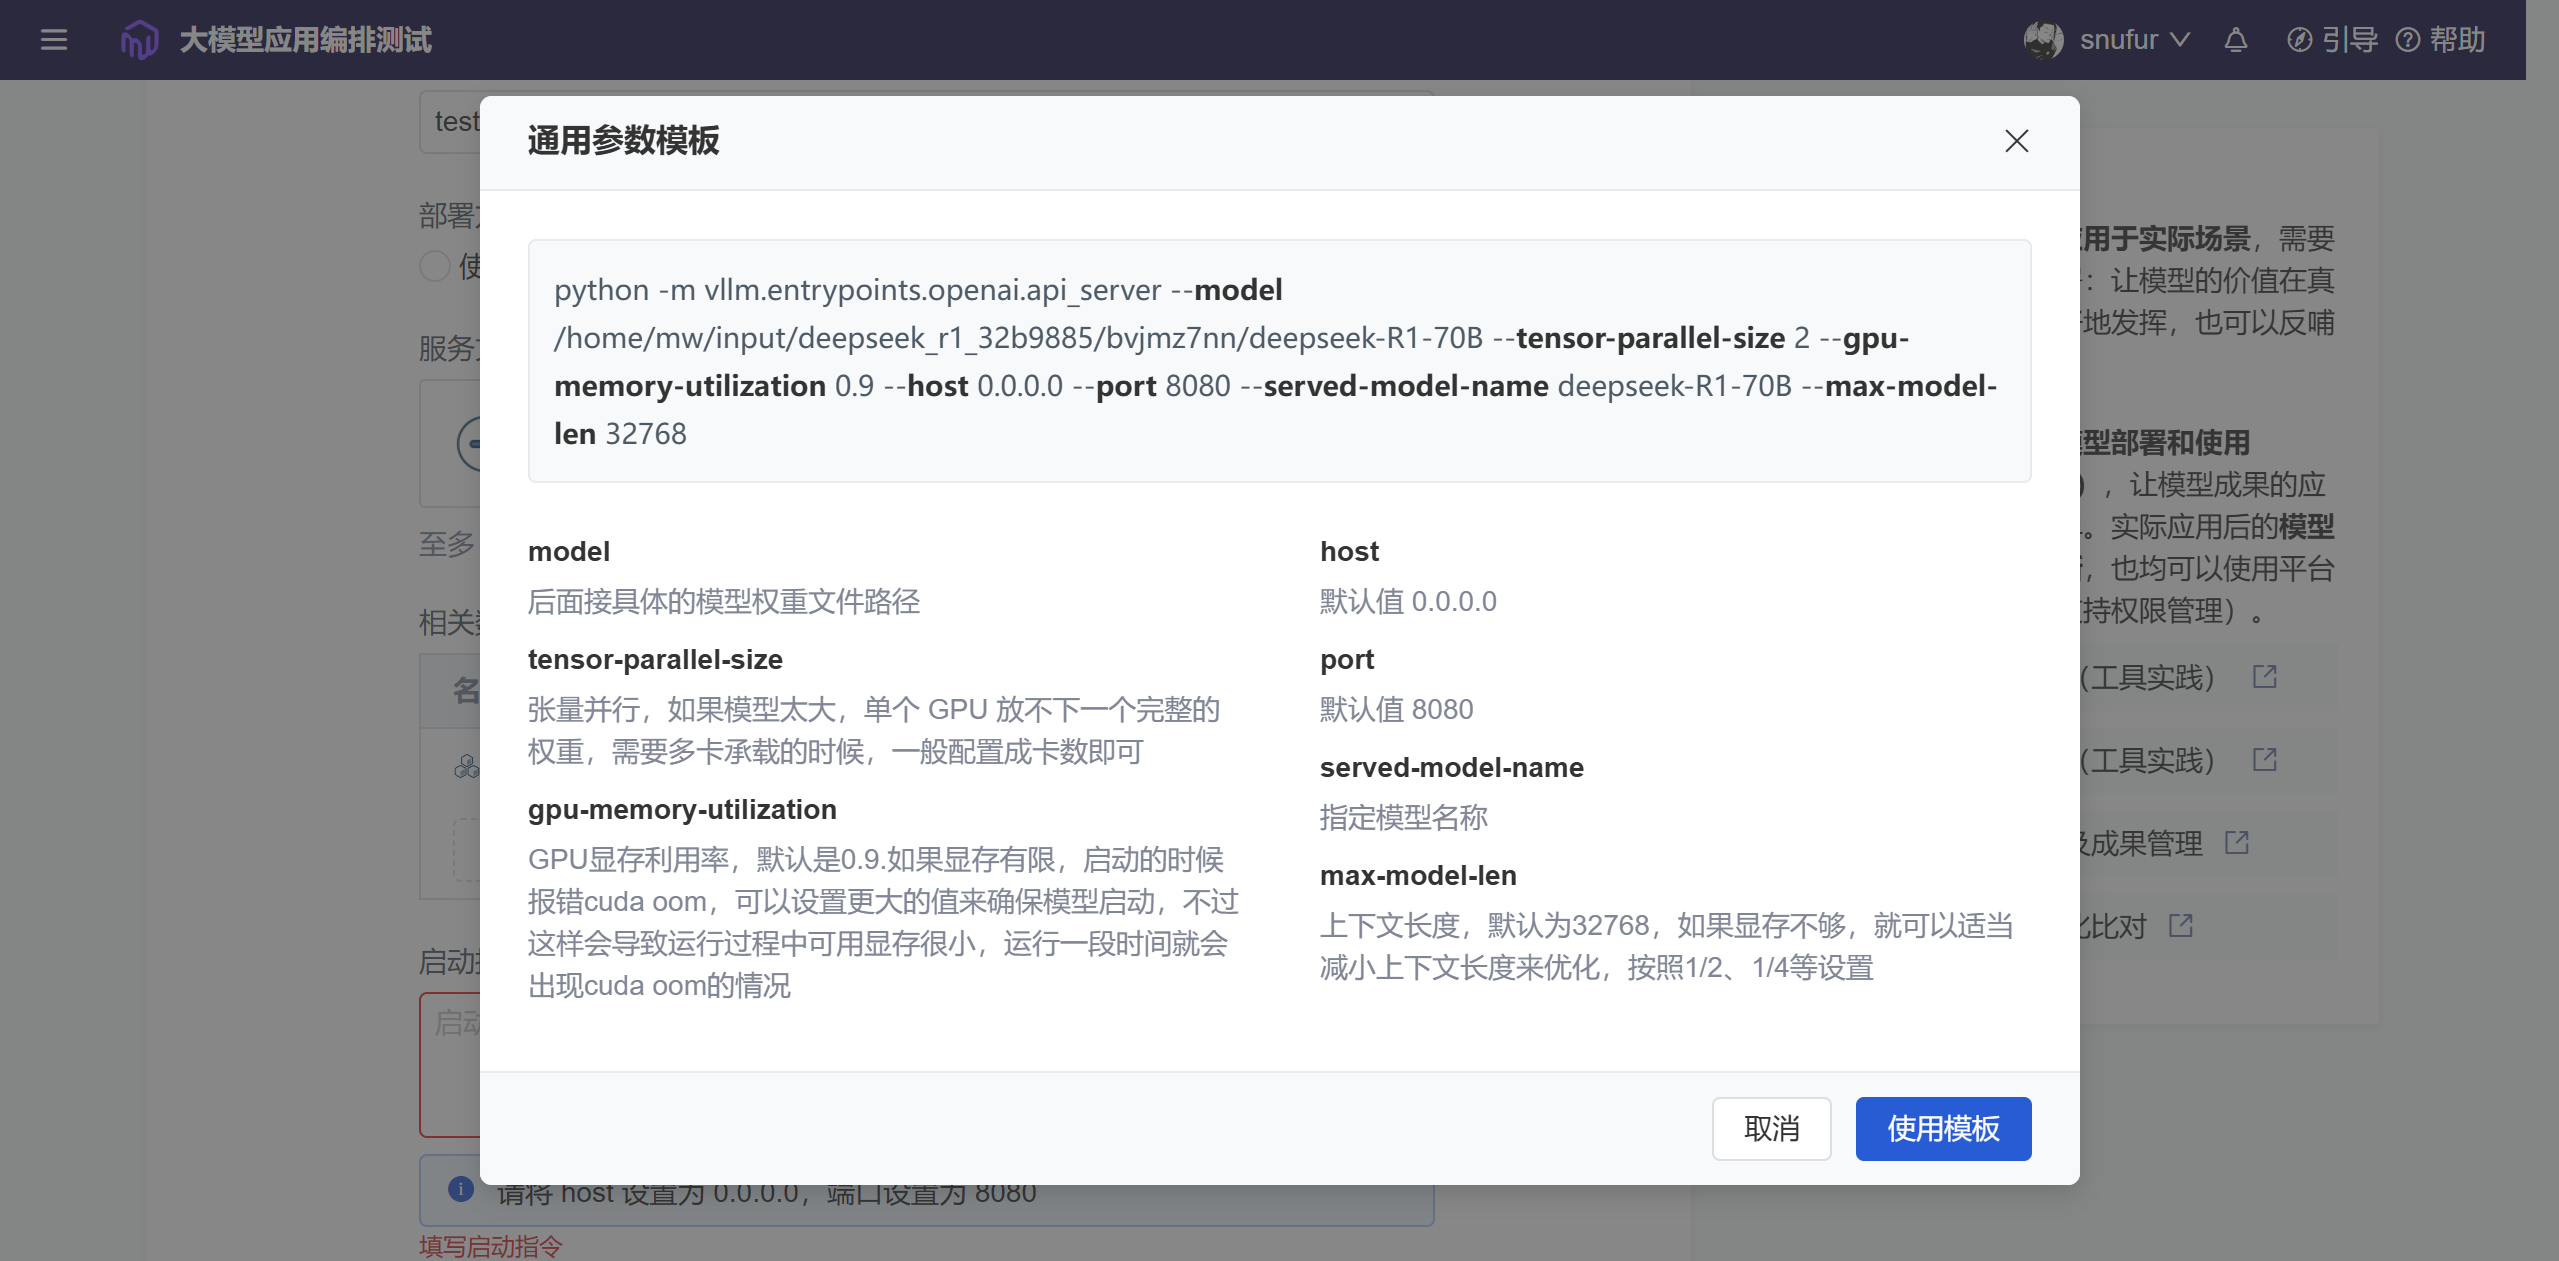Click the vllm command template box

(x=1278, y=361)
